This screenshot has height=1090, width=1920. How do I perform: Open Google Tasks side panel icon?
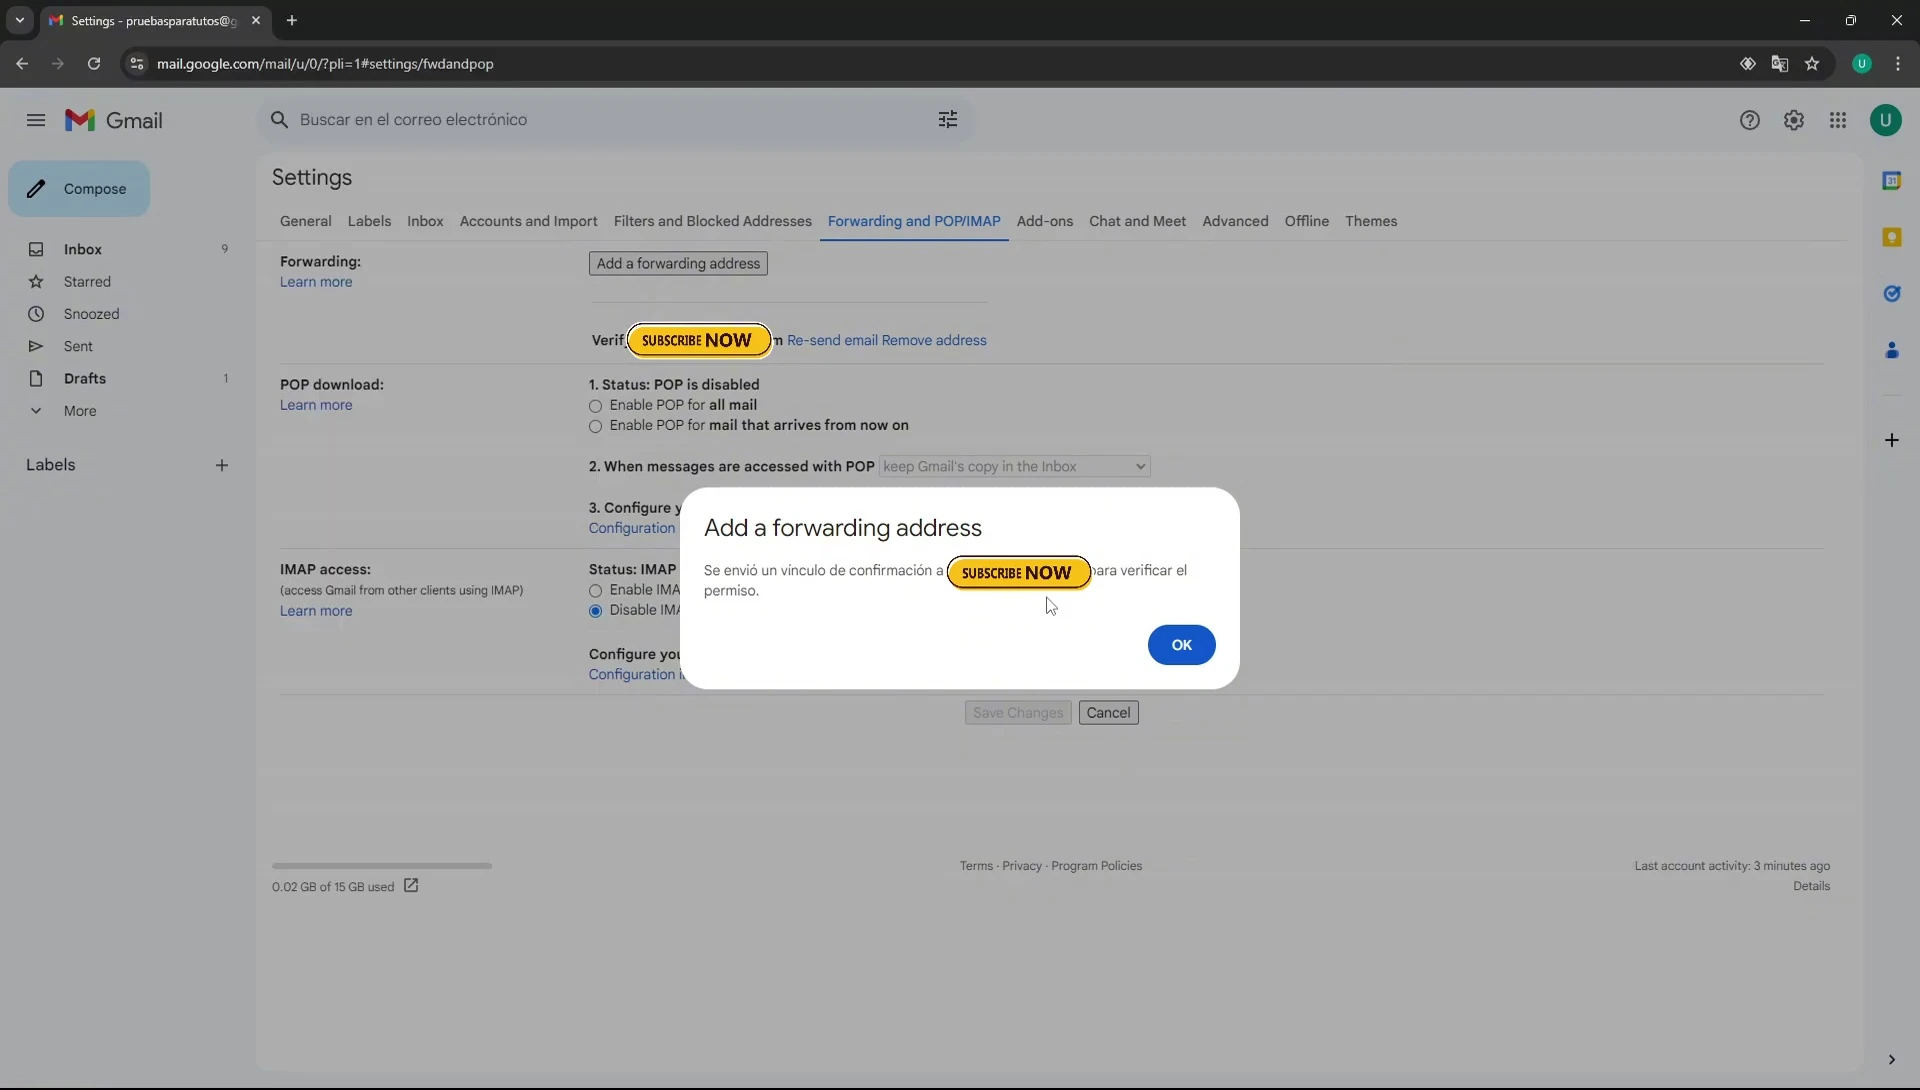pyautogui.click(x=1892, y=294)
